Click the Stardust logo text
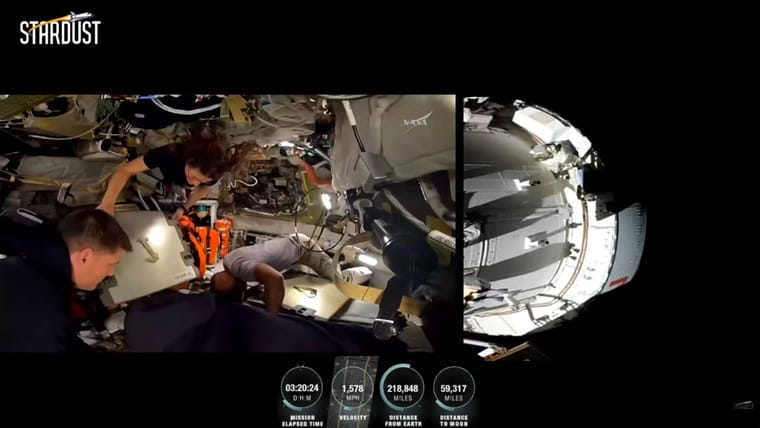 click(60, 33)
